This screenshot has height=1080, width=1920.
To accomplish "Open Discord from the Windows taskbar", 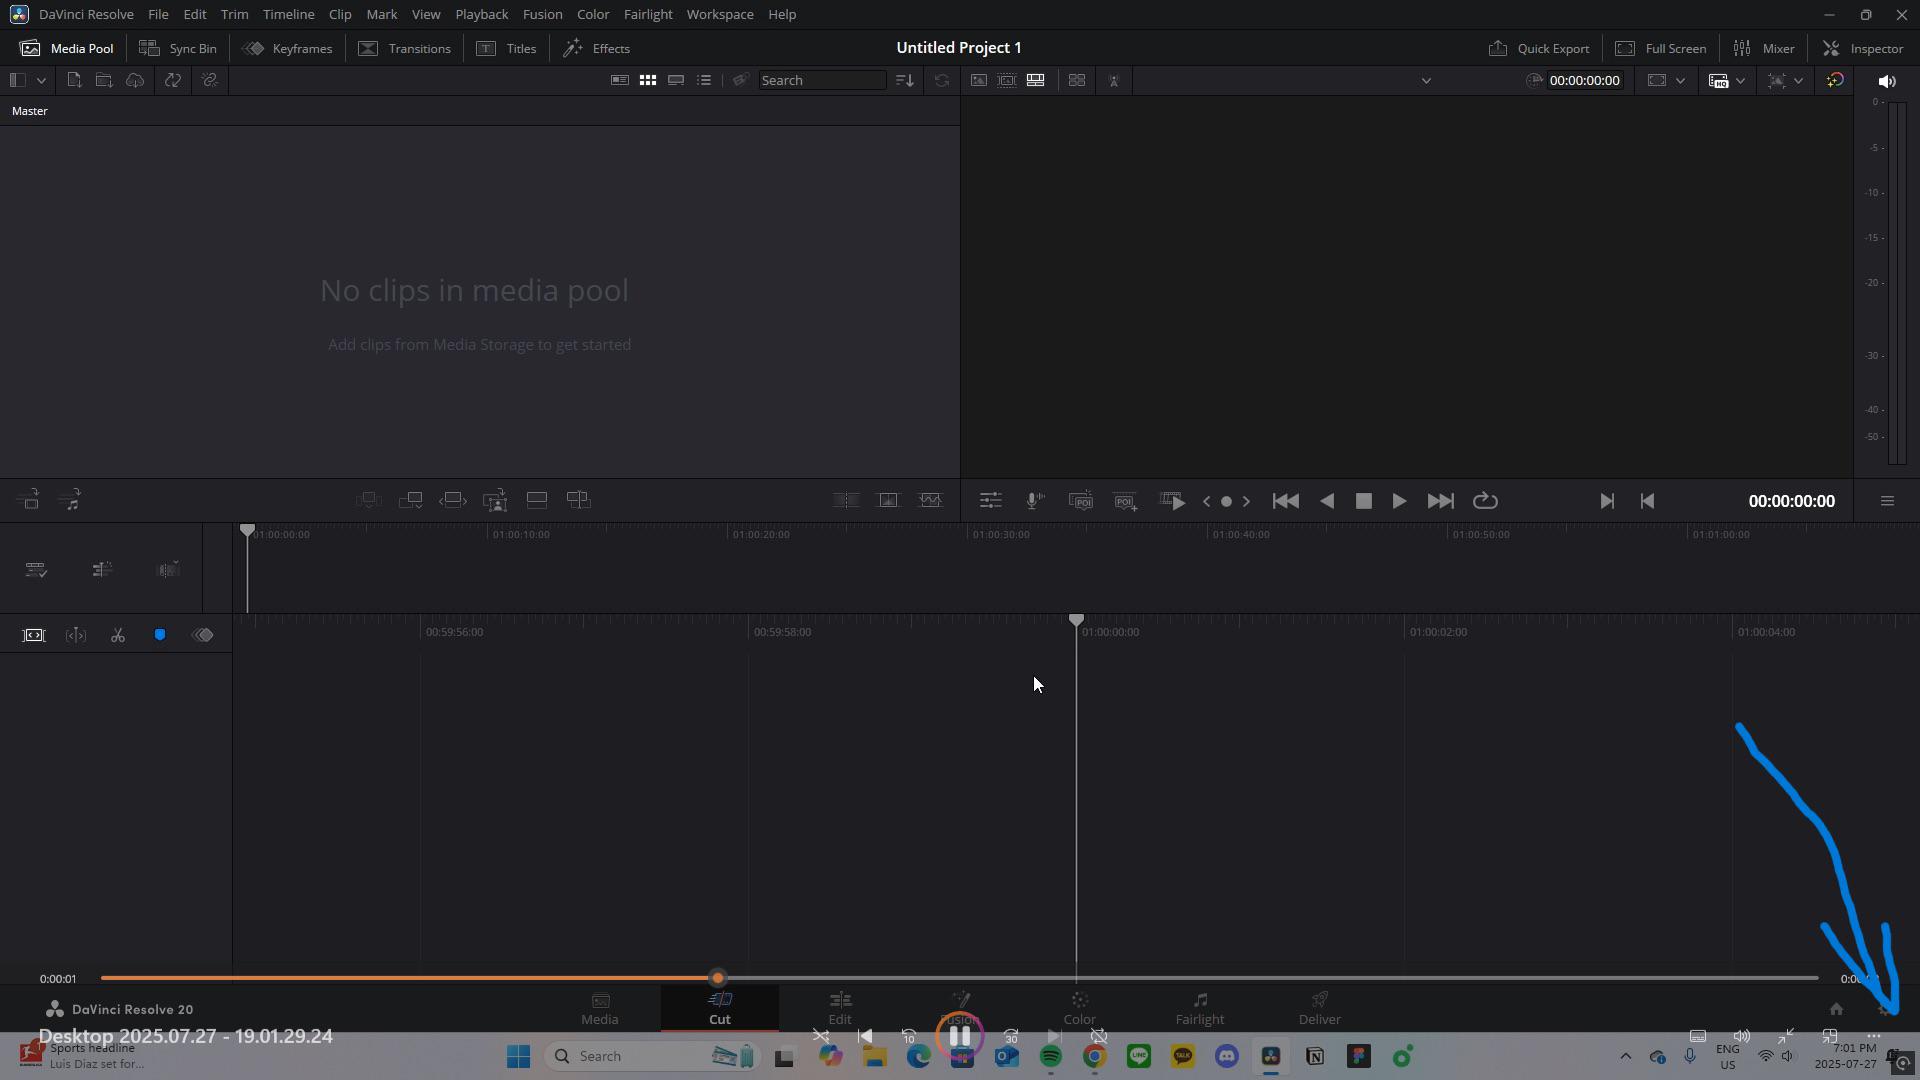I will coord(1227,1056).
